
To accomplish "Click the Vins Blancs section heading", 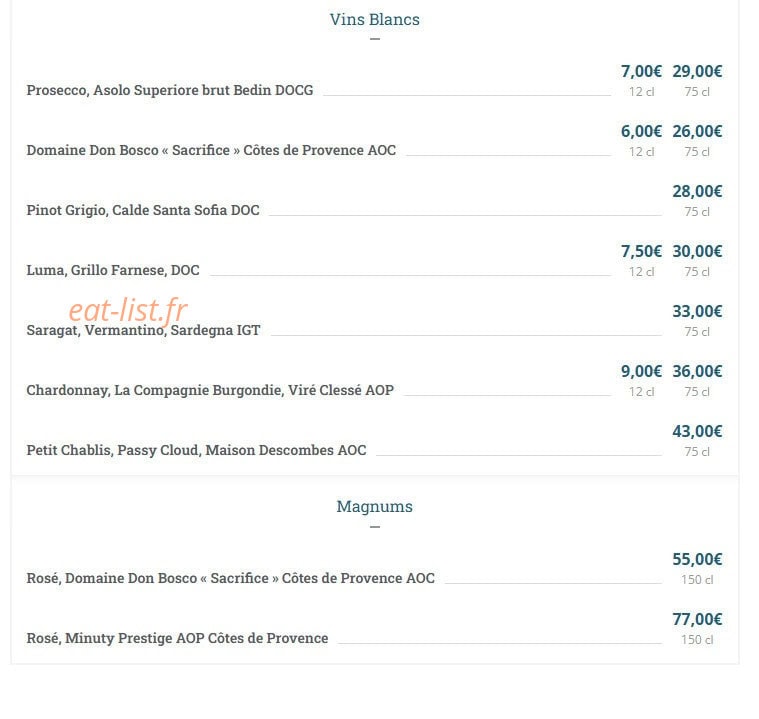I will [375, 19].
